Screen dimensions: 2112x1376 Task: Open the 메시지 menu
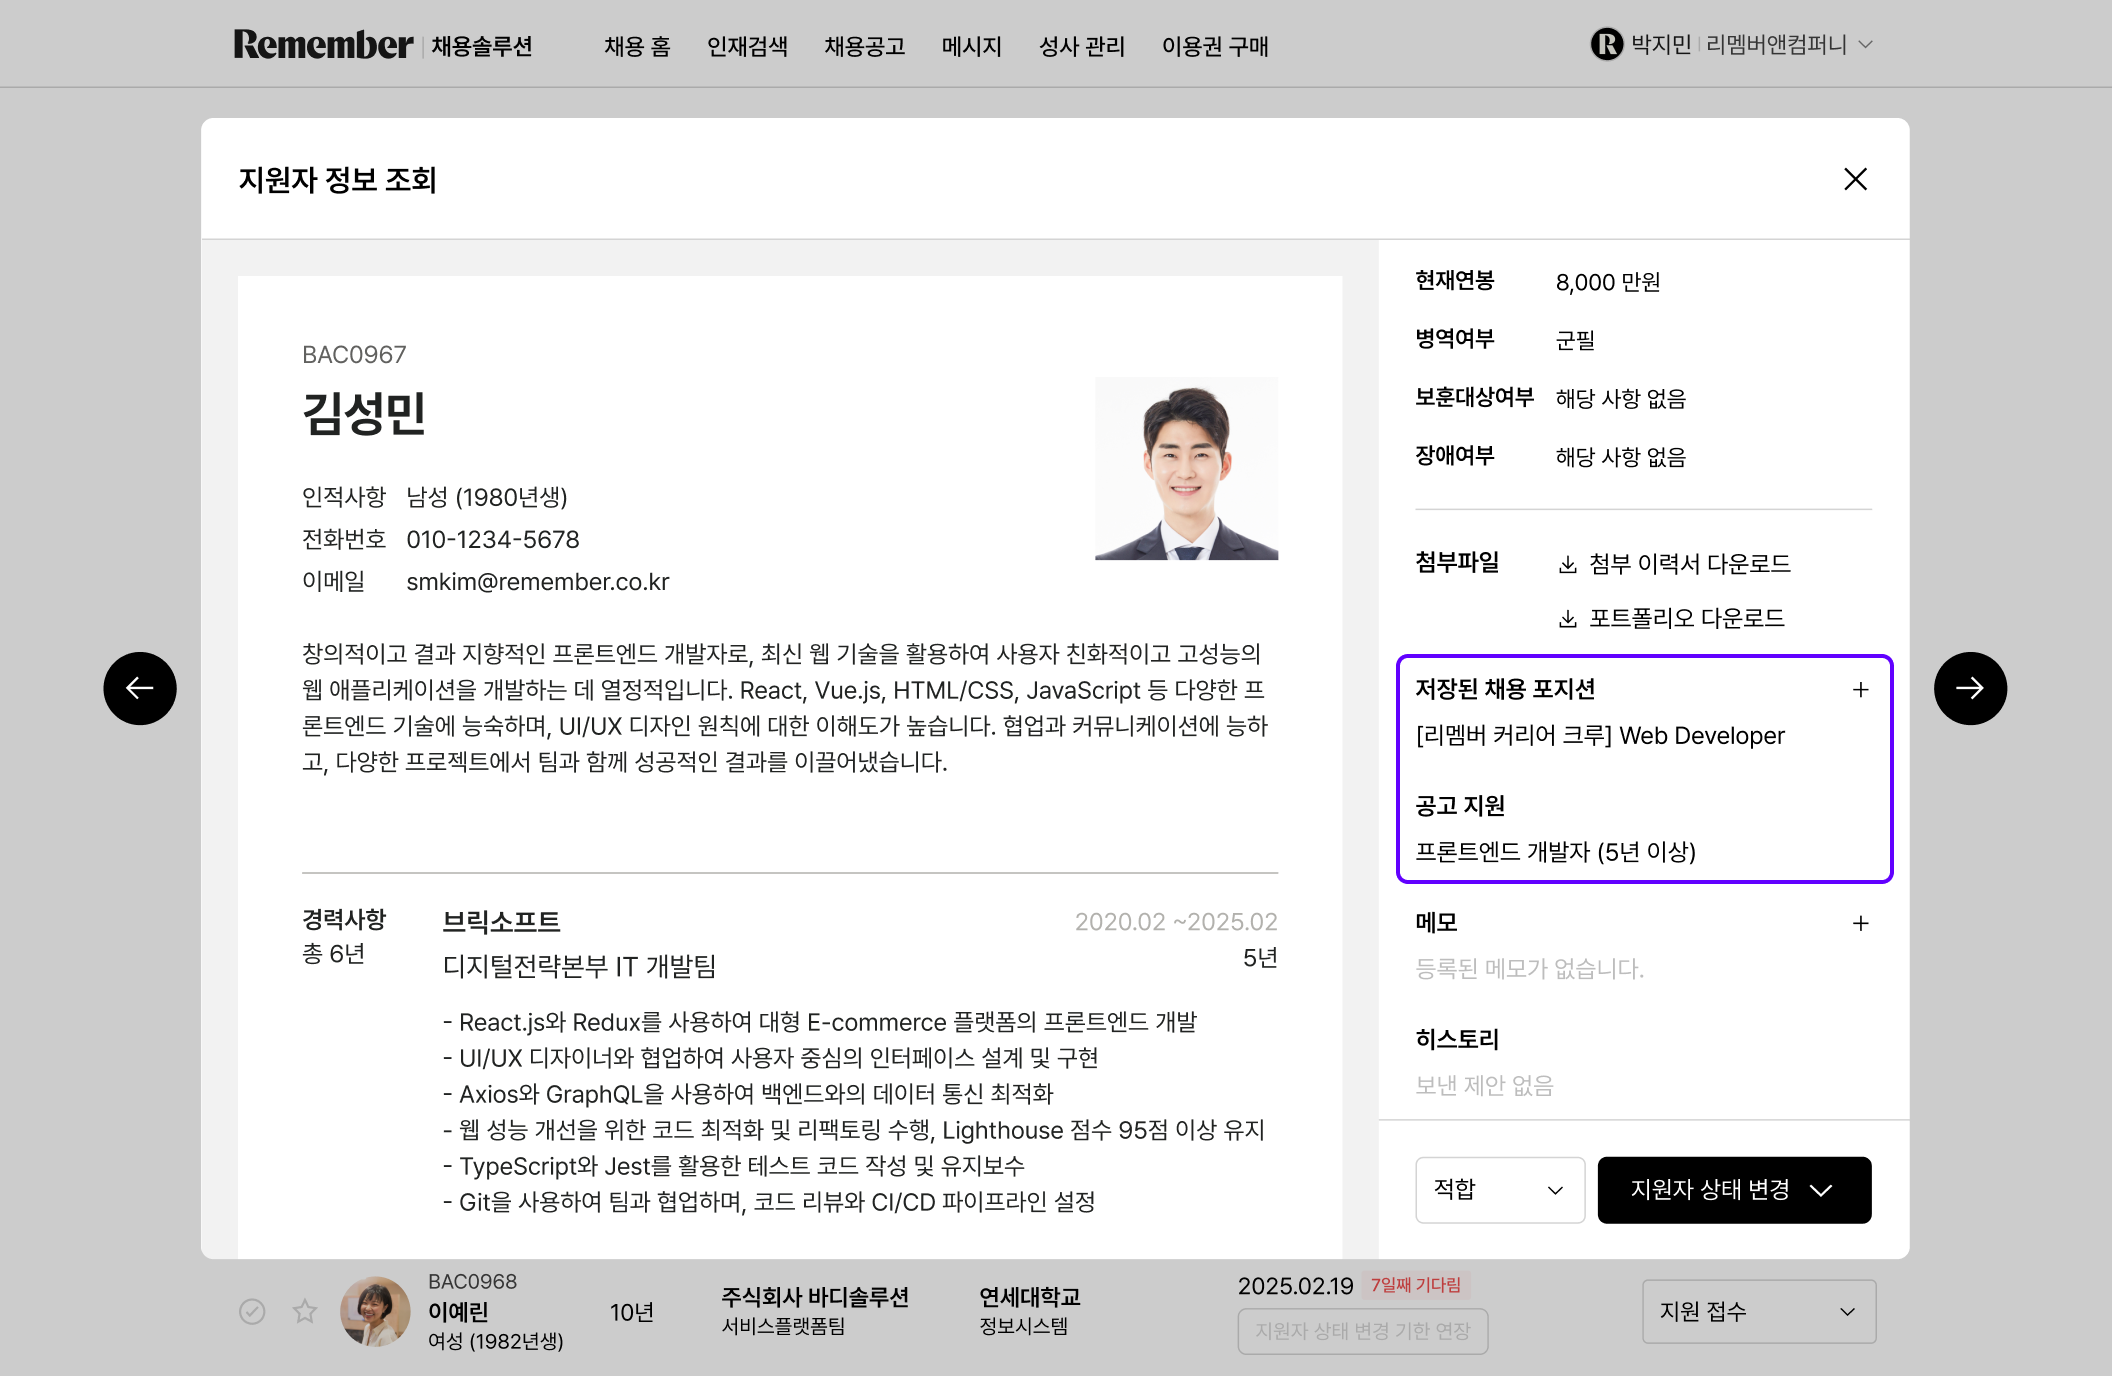coord(971,46)
